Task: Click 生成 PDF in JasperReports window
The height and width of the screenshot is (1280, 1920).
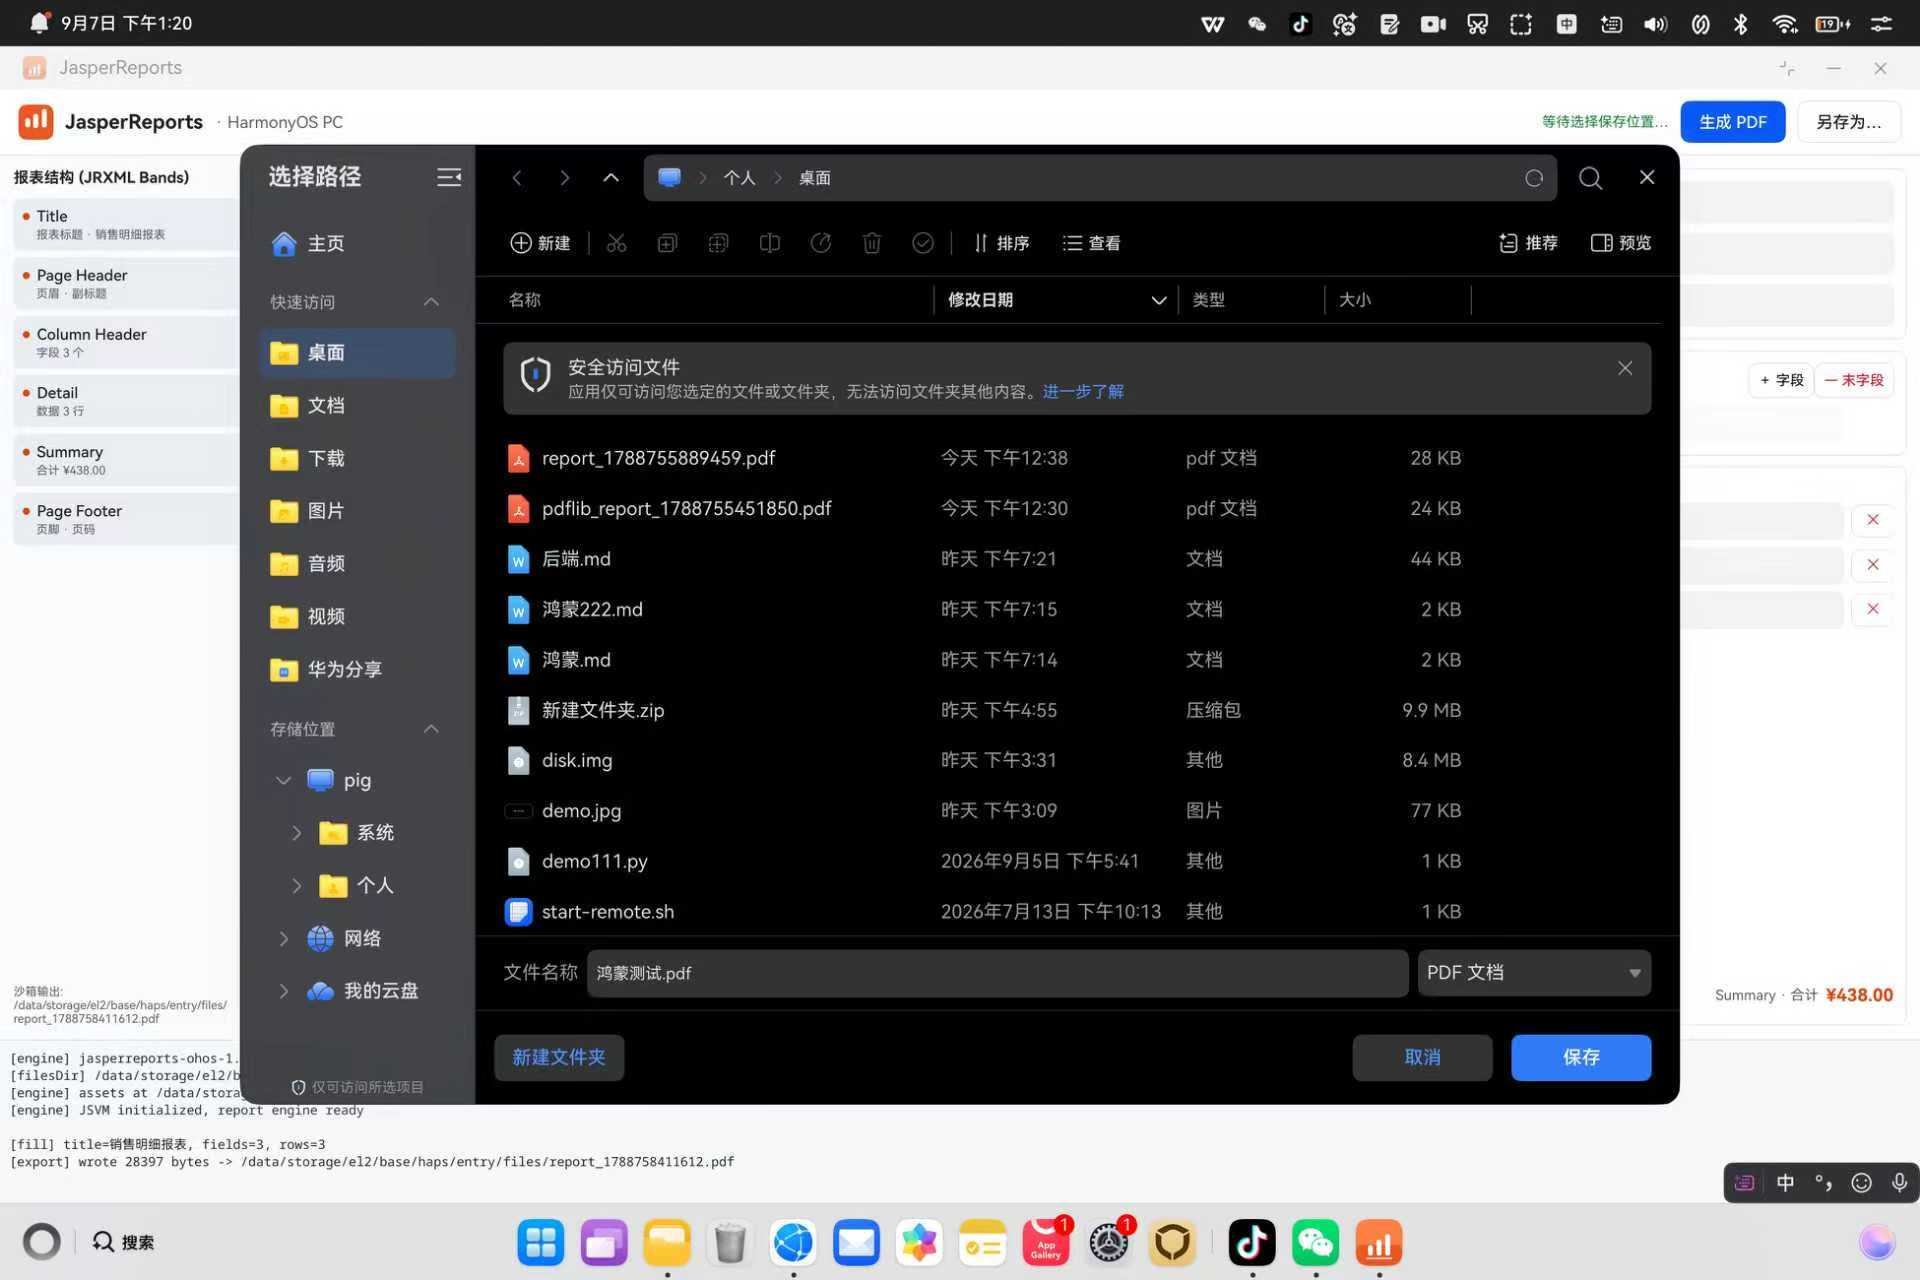Action: 1732,122
